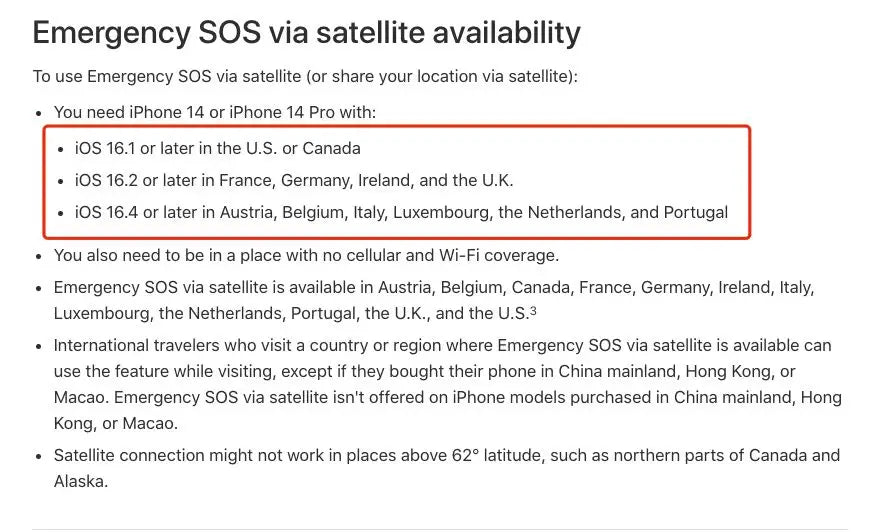Screen dimensions: 880x532
Task: Click the word Portugal in the red box
Action: pos(696,212)
